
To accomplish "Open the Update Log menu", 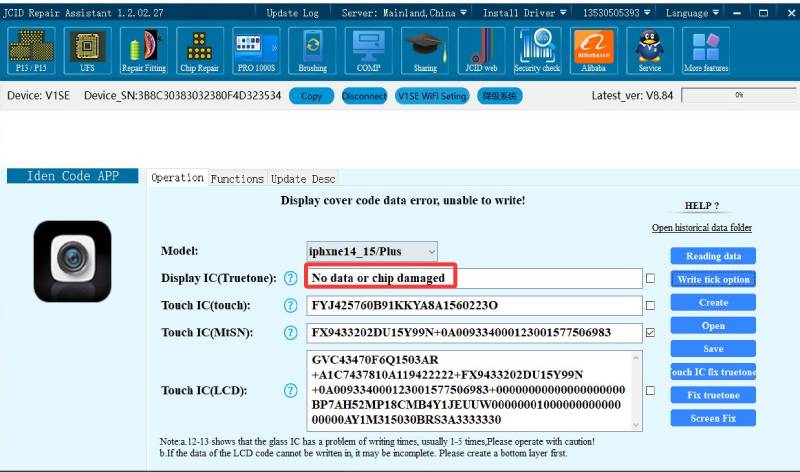I will pos(292,13).
